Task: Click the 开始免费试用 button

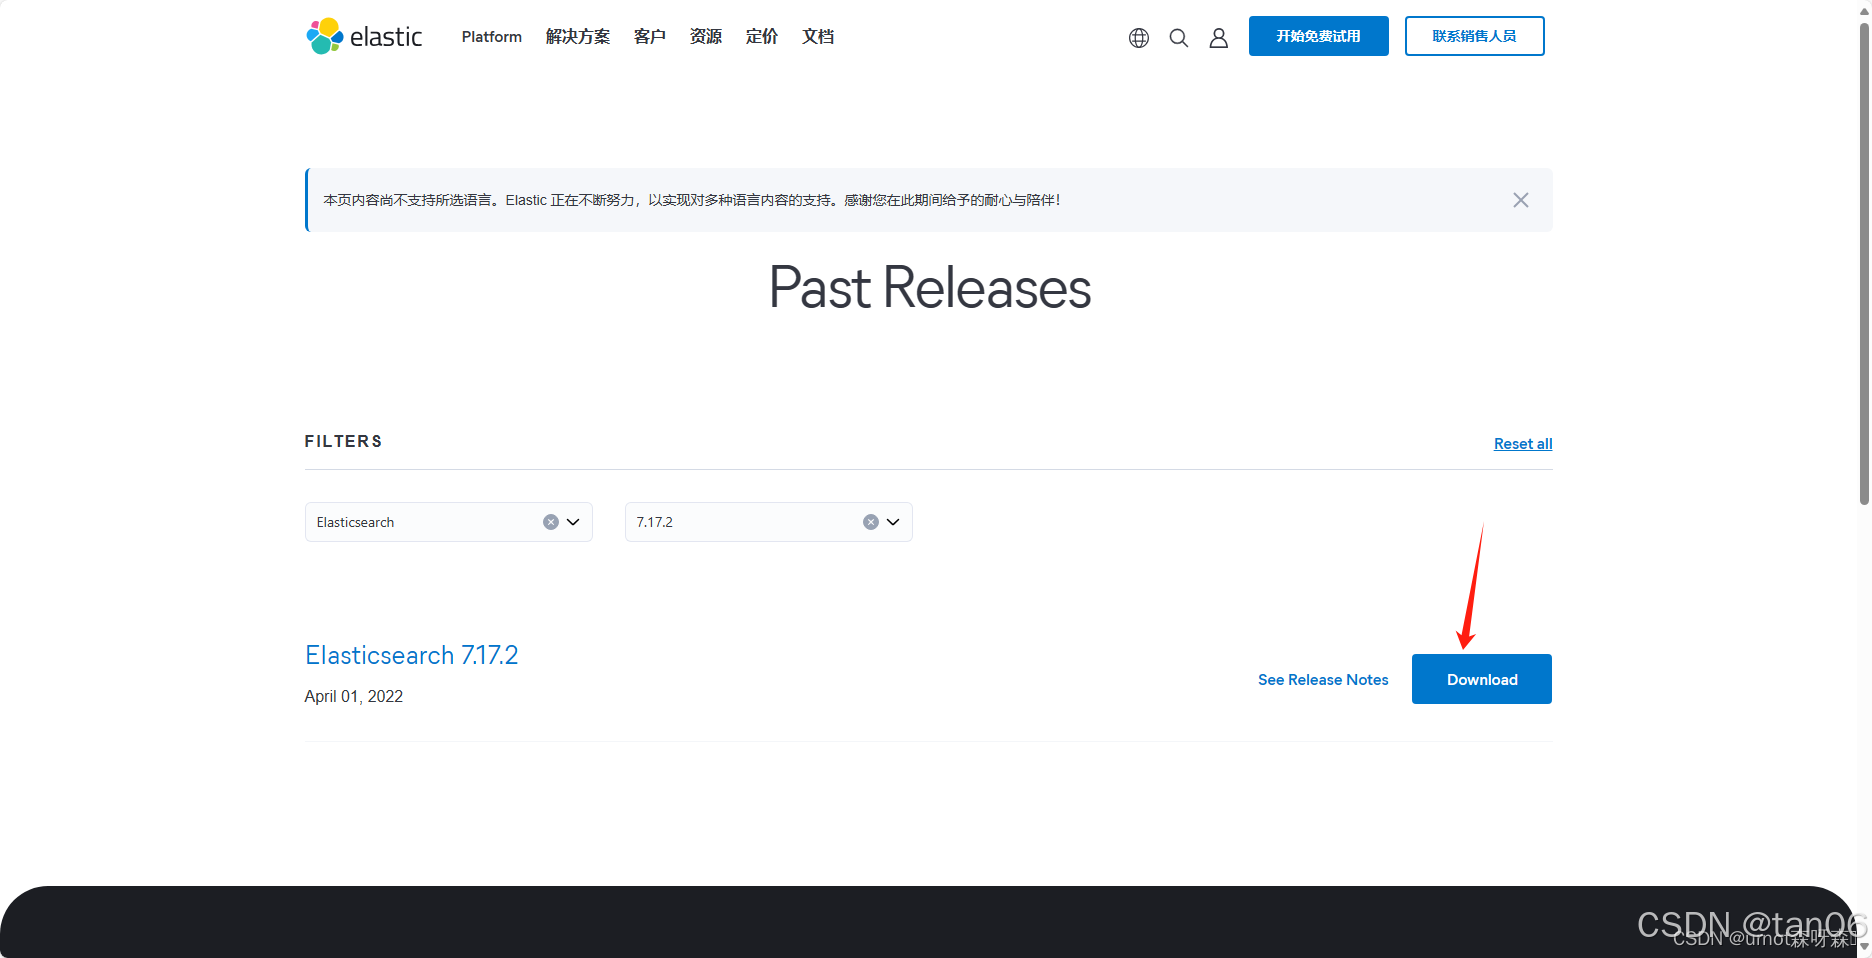Action: coord(1319,36)
